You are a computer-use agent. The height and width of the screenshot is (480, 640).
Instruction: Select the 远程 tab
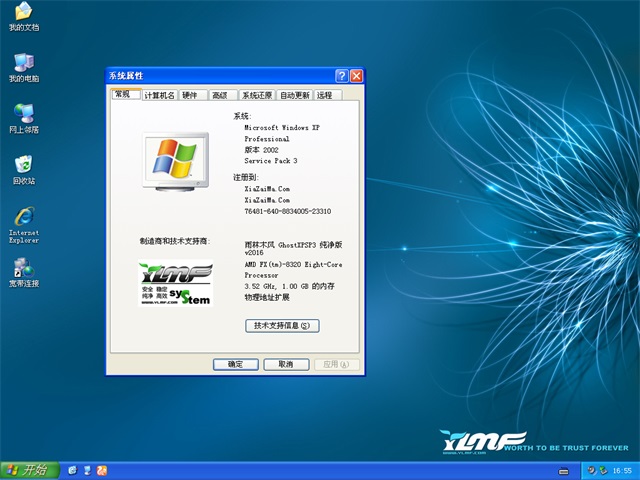click(x=325, y=95)
